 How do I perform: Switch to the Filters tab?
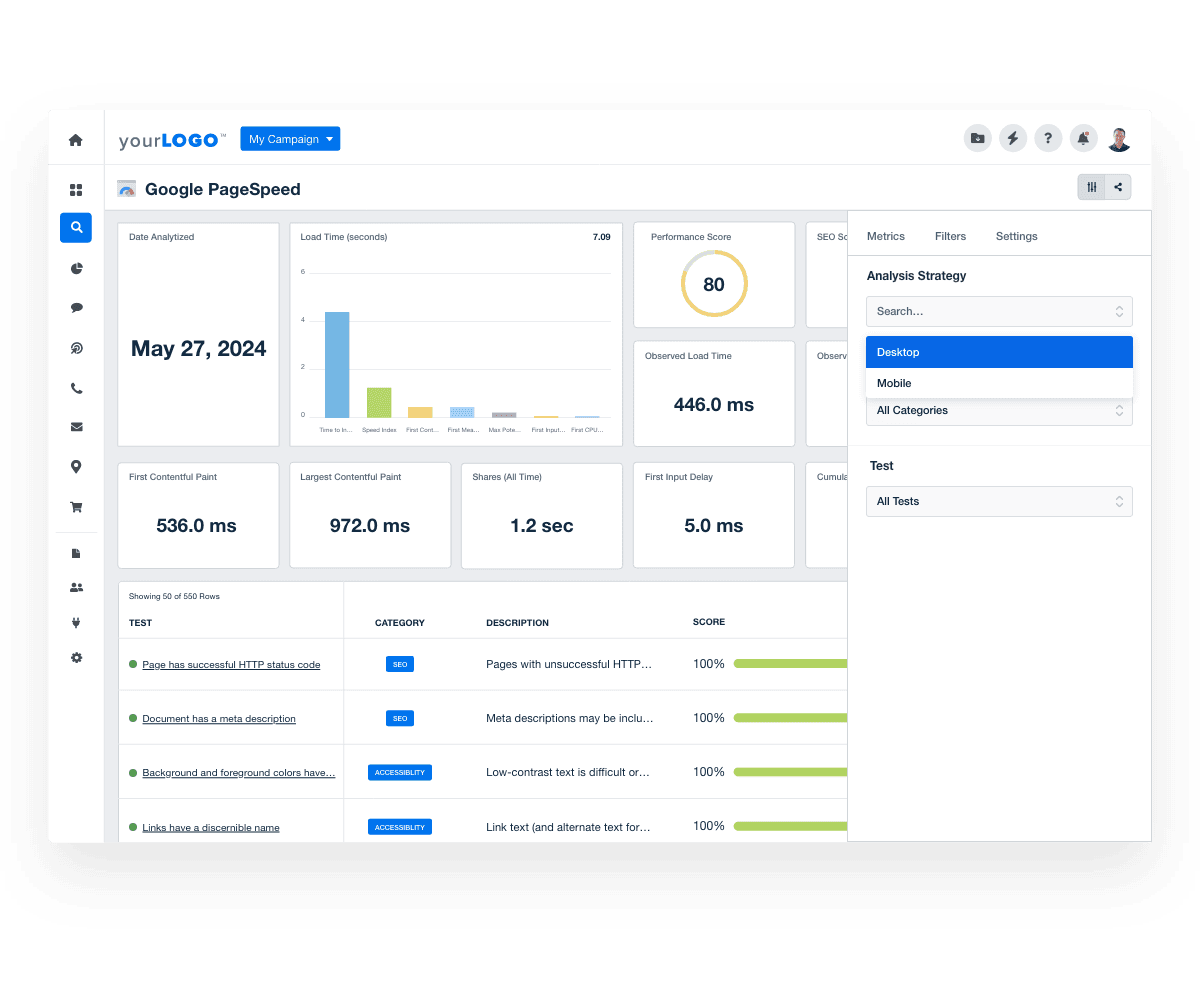950,236
